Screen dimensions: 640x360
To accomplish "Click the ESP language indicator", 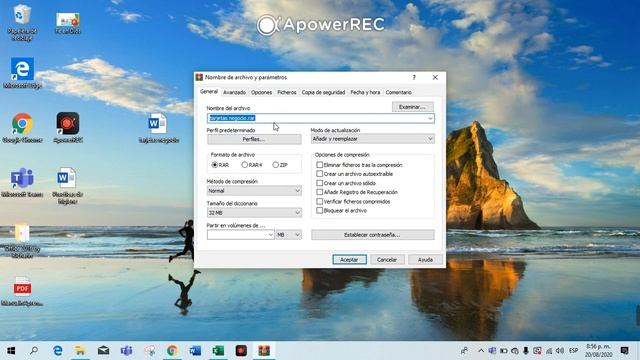I will pos(573,351).
